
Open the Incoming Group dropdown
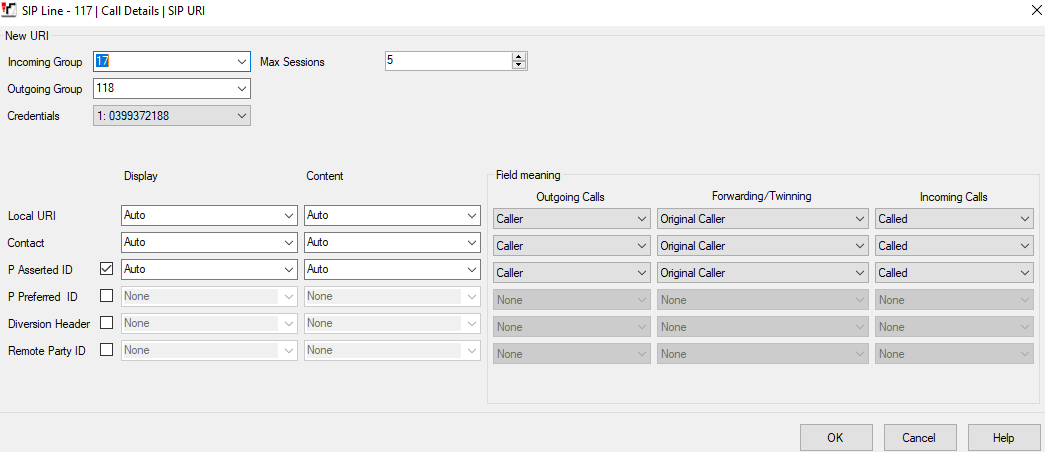(x=242, y=61)
